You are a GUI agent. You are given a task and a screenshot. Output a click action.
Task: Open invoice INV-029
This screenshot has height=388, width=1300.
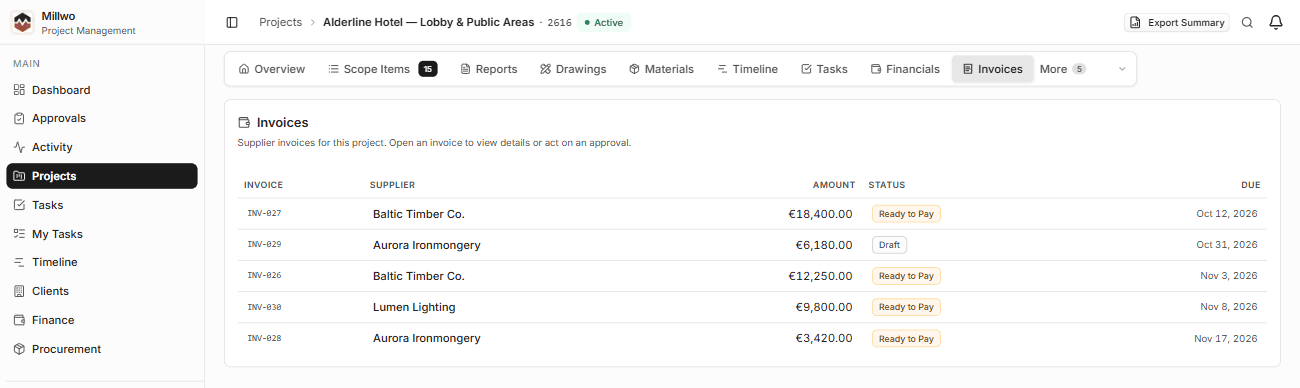pos(752,245)
